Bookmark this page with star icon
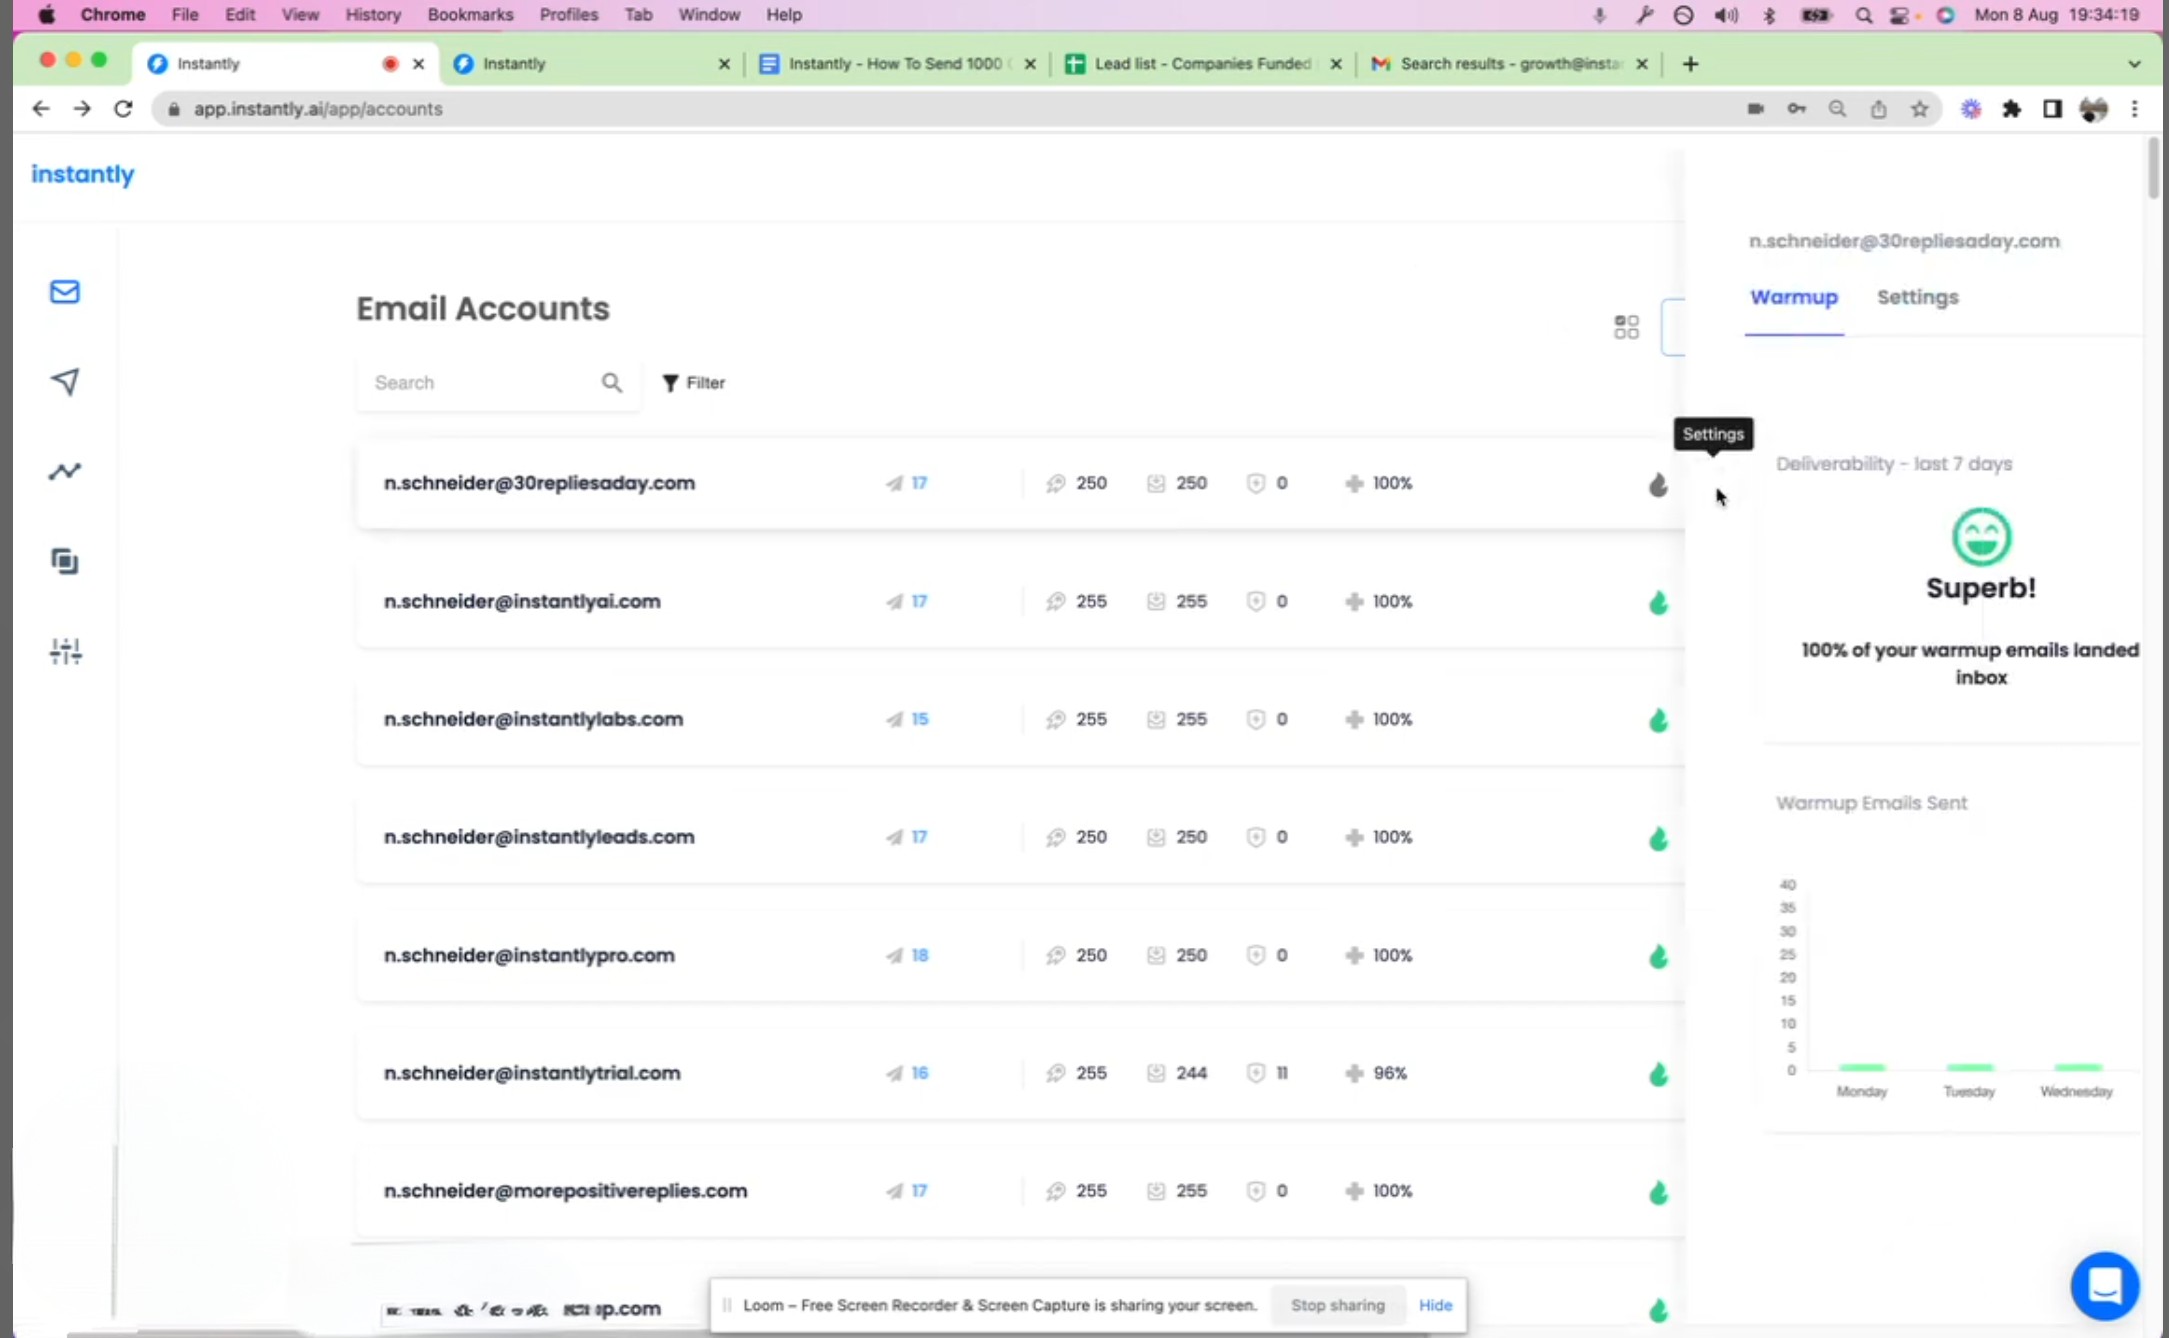Screen dimensions: 2169x1338 (x=1919, y=109)
